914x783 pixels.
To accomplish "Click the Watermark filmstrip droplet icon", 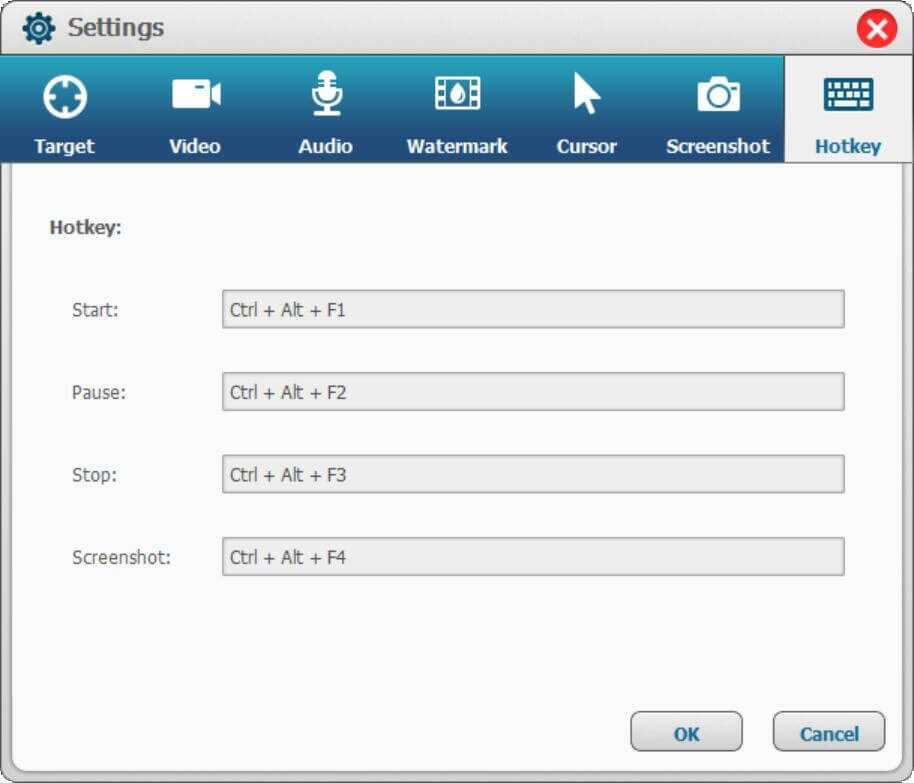I will [457, 95].
